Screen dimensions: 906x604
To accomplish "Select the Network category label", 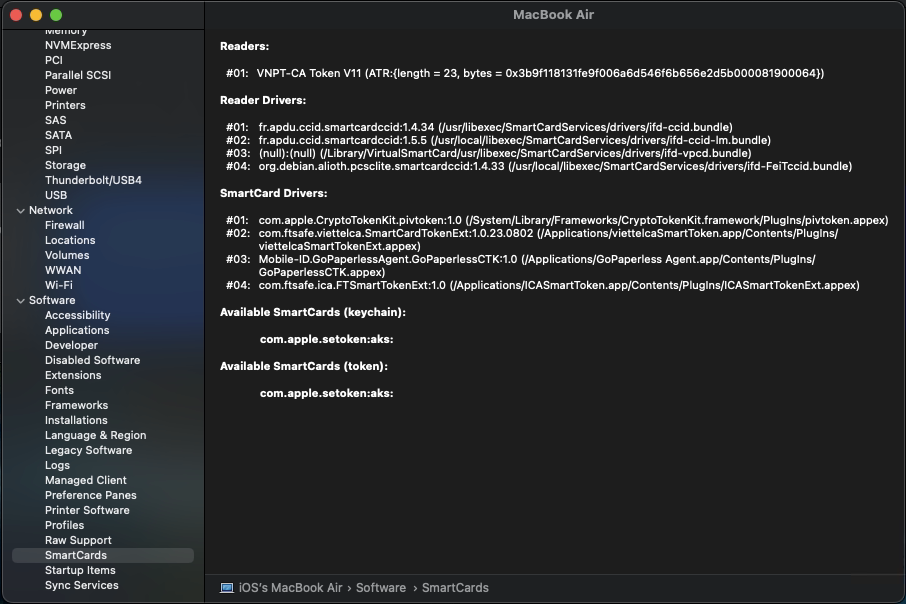I will [51, 210].
